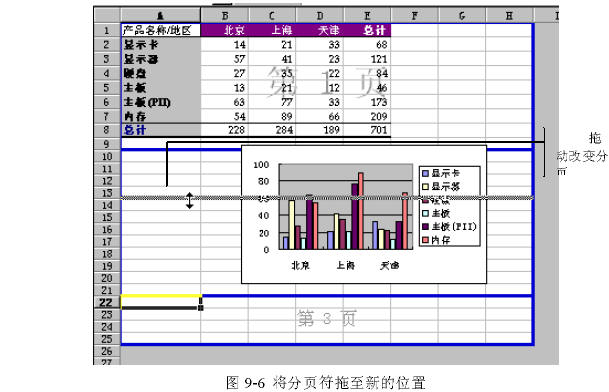
Task: Click cell value 701
Action: [x=378, y=130]
